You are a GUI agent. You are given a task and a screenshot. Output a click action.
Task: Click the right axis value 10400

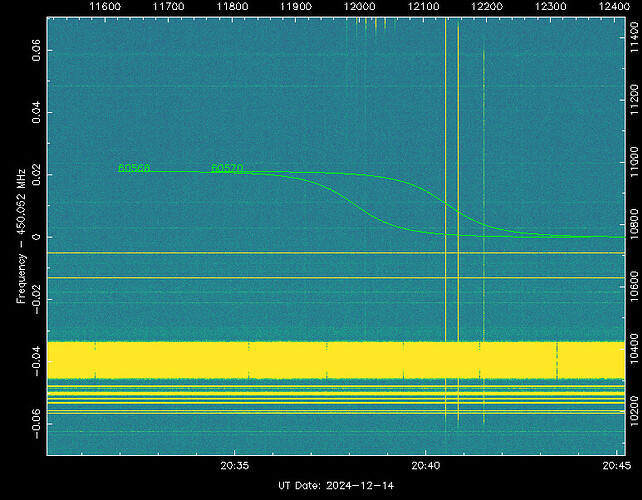pyautogui.click(x=634, y=349)
